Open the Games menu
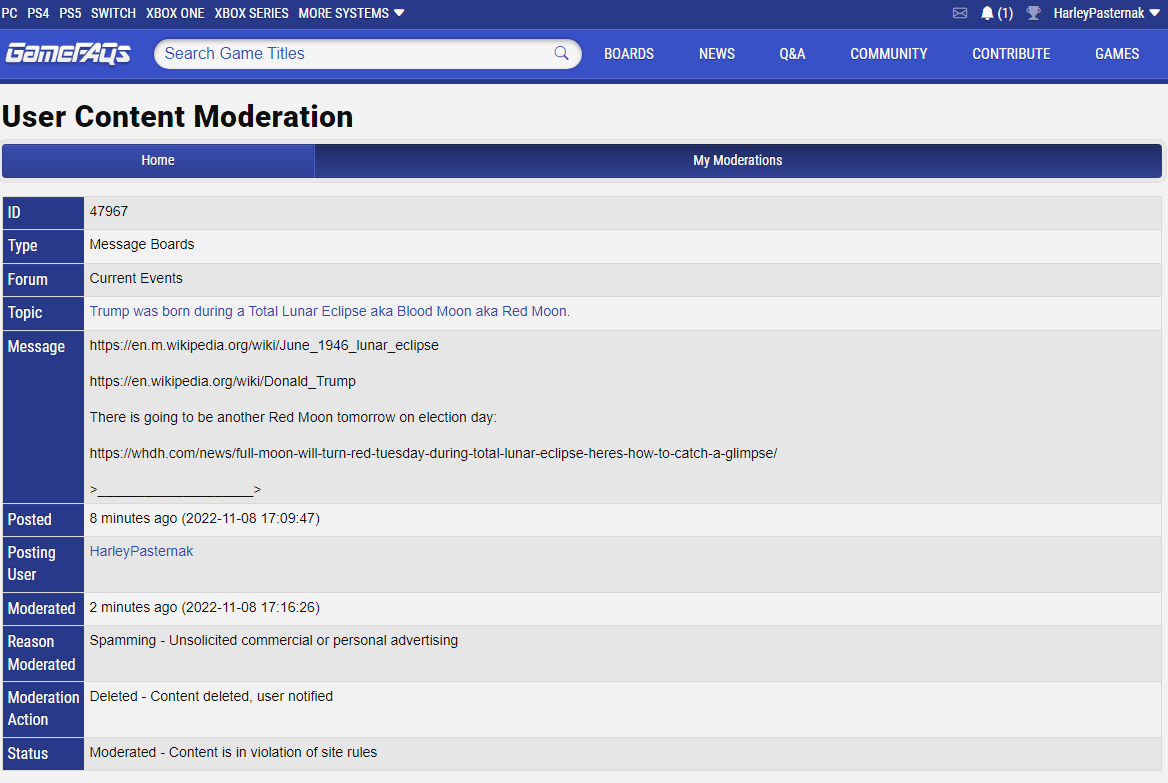Screen dimensions: 1168x783 (1117, 54)
